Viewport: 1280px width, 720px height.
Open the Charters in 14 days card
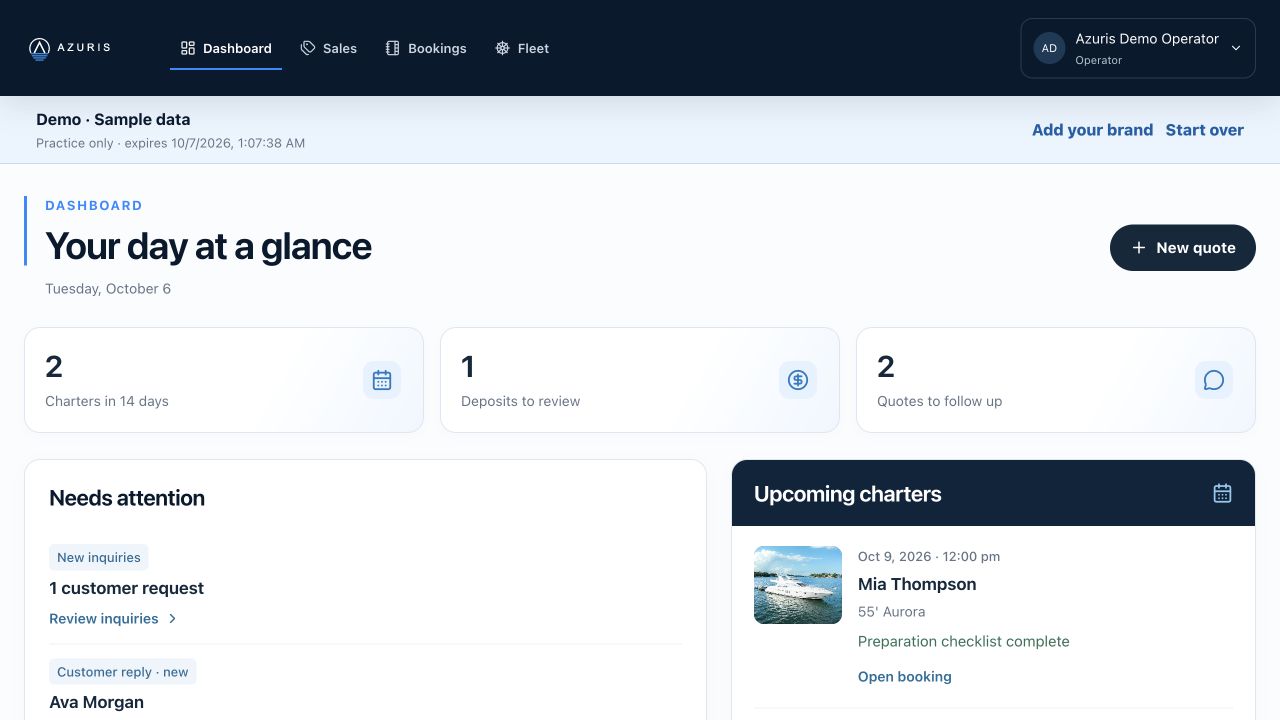(224, 380)
